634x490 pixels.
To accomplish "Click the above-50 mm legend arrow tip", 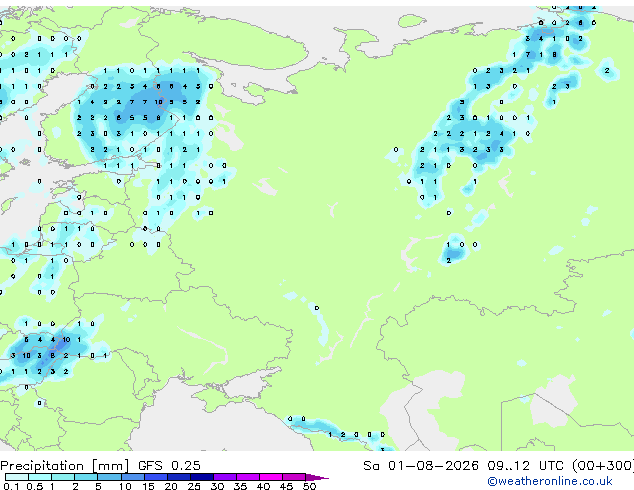I will (x=317, y=477).
